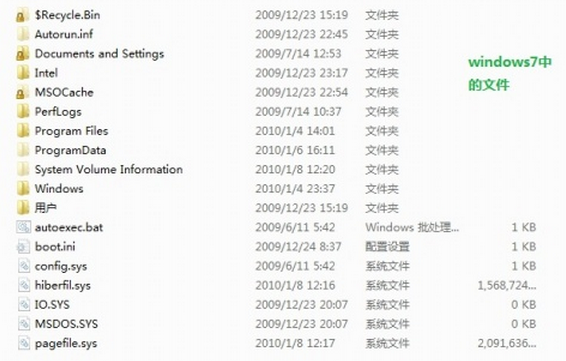The image size is (566, 361).
Task: Select the pagefile.sys system file icon
Action: click(x=23, y=343)
